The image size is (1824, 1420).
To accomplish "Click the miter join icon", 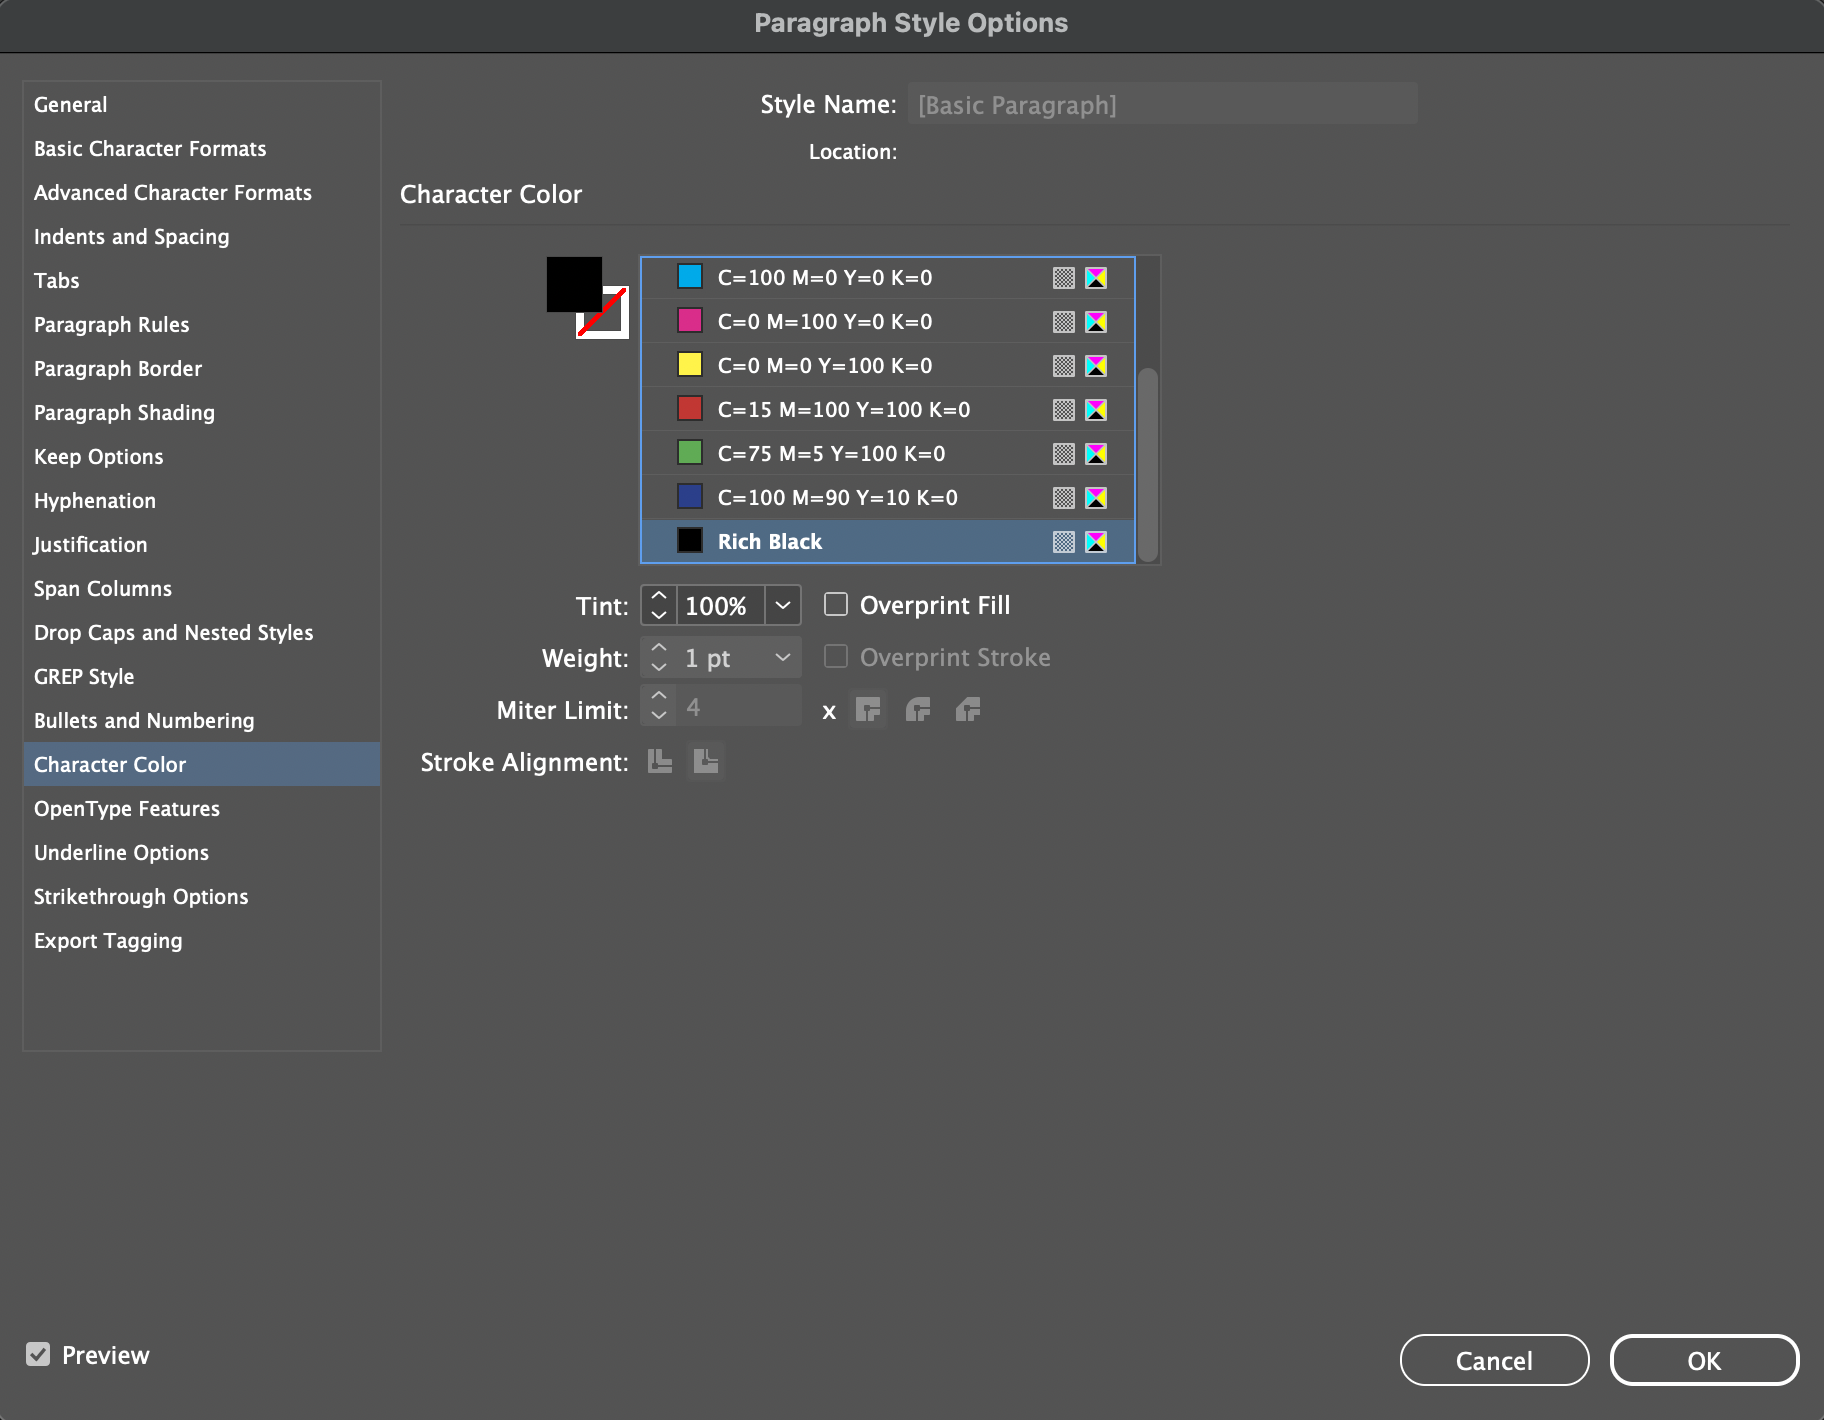I will tap(868, 710).
